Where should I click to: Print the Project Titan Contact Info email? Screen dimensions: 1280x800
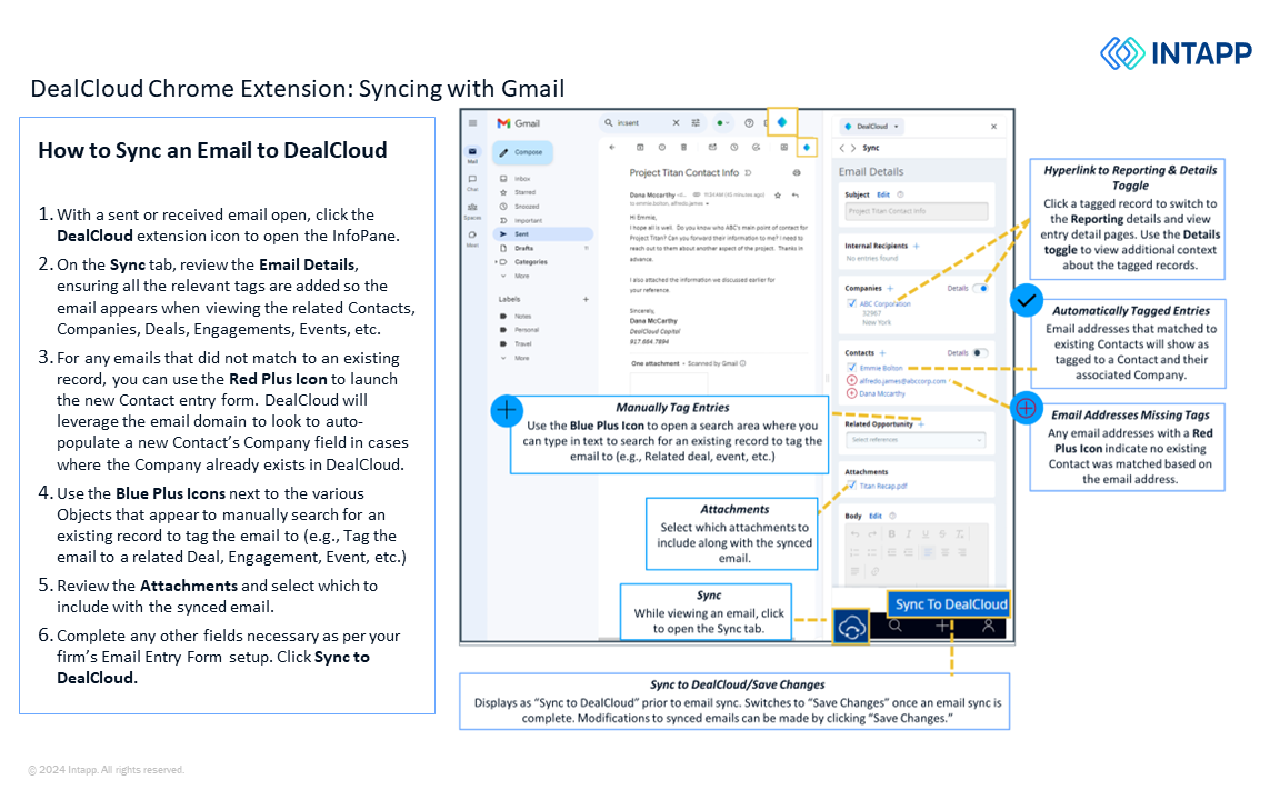[796, 173]
